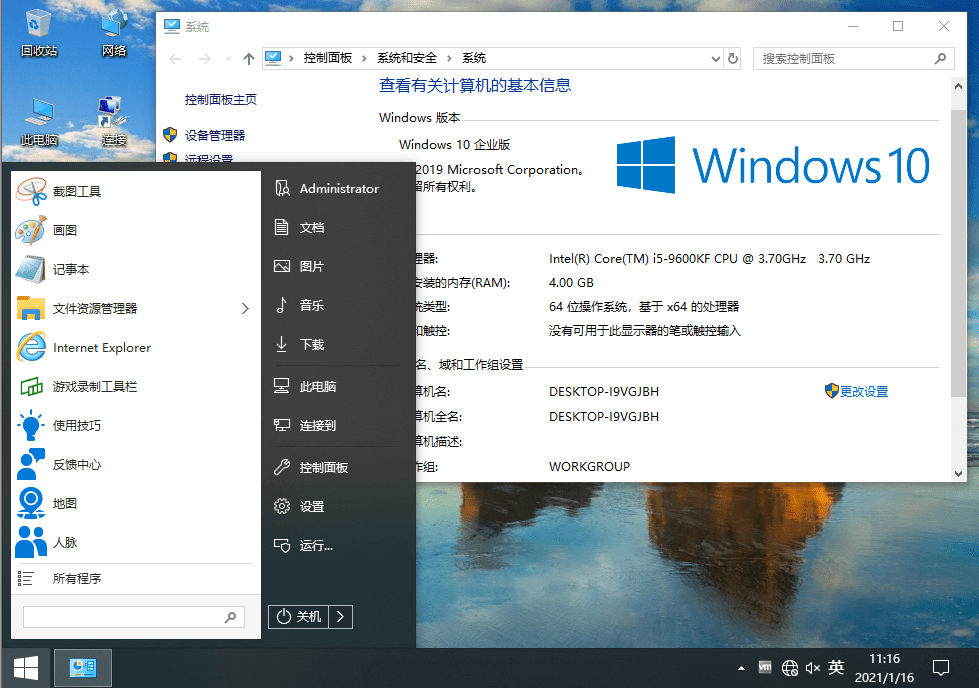Open the Action Center notification icon
The width and height of the screenshot is (979, 688).
point(940,668)
